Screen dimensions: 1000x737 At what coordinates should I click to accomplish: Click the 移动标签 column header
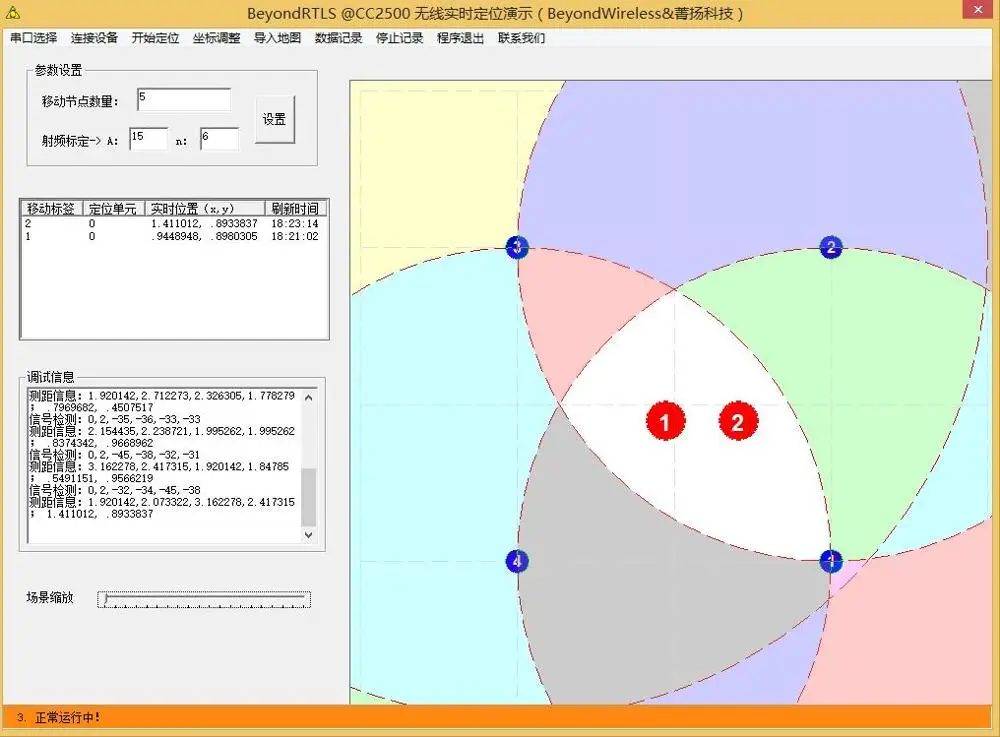point(51,208)
